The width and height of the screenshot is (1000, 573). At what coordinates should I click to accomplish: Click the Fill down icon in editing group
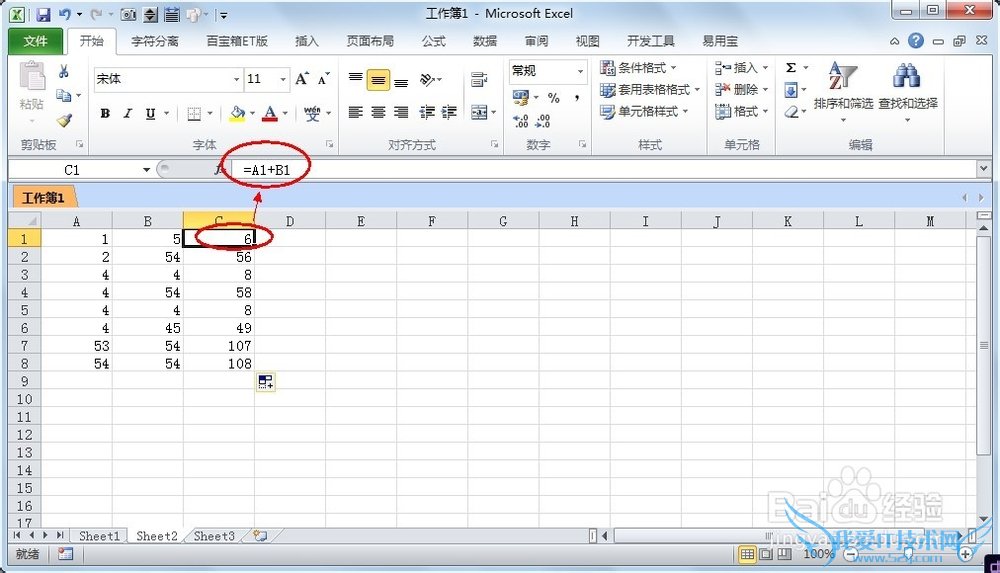click(x=791, y=89)
